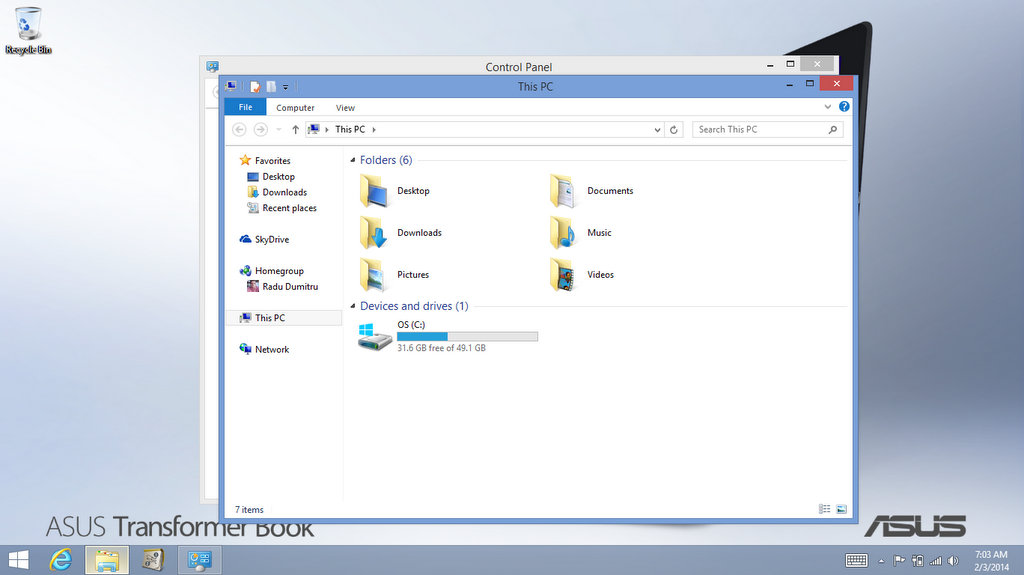Click the Search This PC field
The height and width of the screenshot is (575, 1024).
[x=760, y=130]
